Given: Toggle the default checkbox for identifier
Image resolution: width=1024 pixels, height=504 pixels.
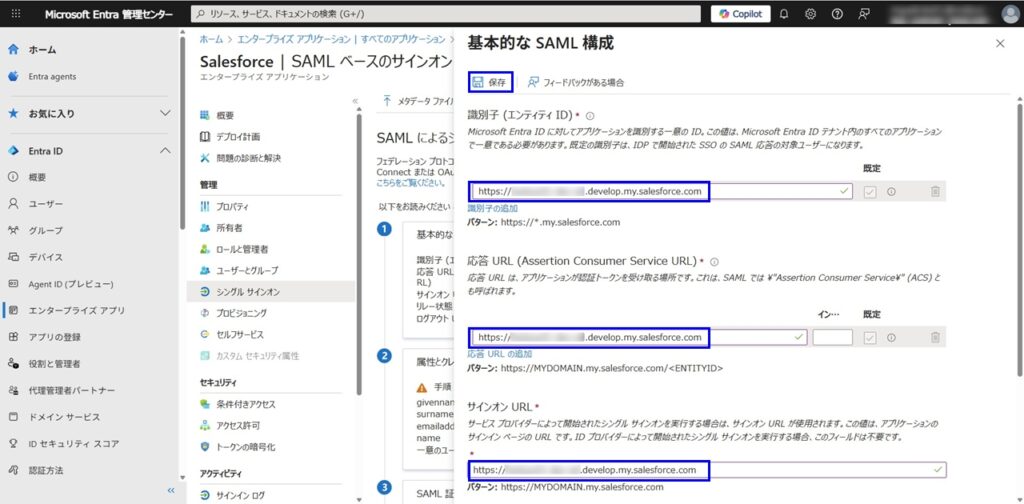Looking at the screenshot, I should pyautogui.click(x=869, y=192).
